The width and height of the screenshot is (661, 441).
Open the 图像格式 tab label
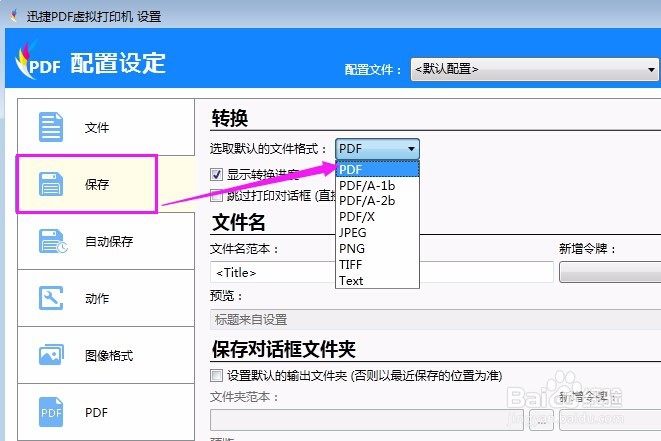[109, 355]
